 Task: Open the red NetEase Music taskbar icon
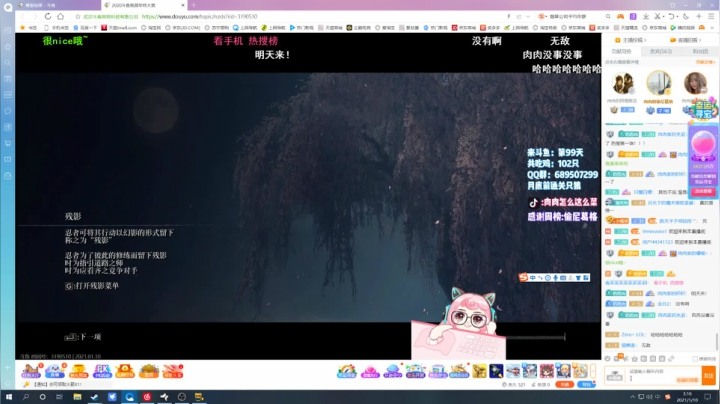pyautogui.click(x=147, y=397)
